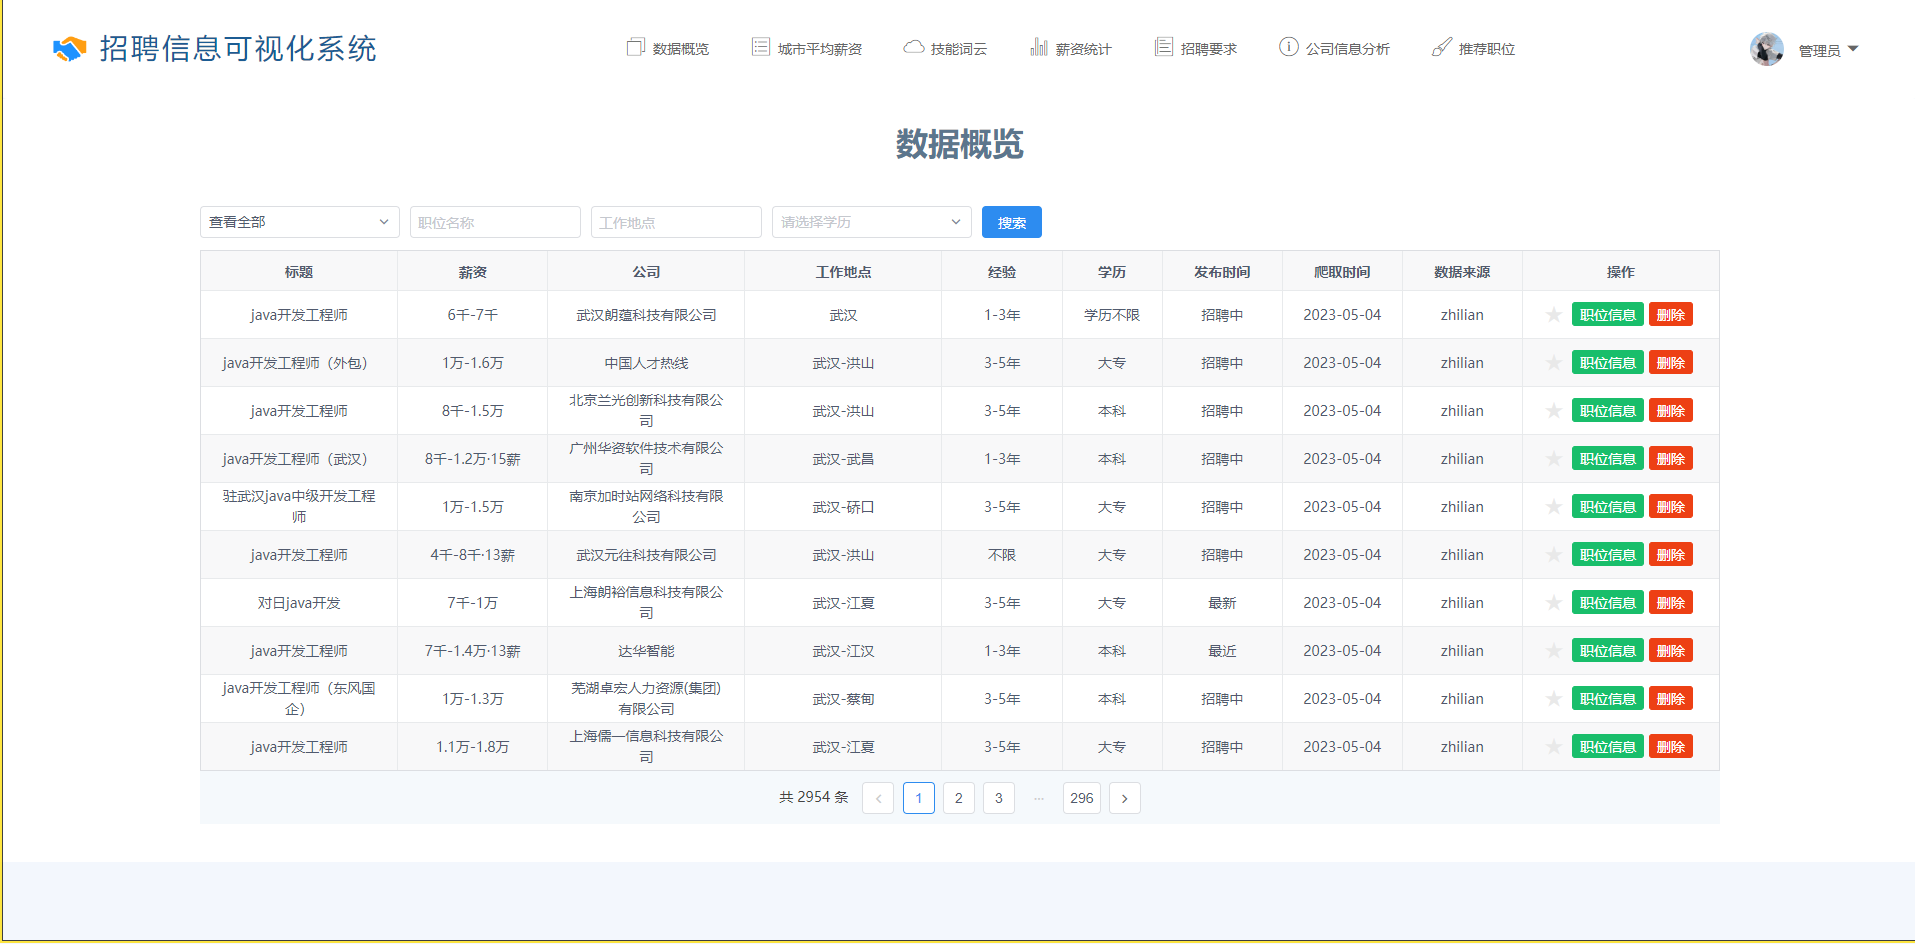The height and width of the screenshot is (944, 1915).
Task: Delete the 中国人才热线 row
Action: click(x=1671, y=363)
